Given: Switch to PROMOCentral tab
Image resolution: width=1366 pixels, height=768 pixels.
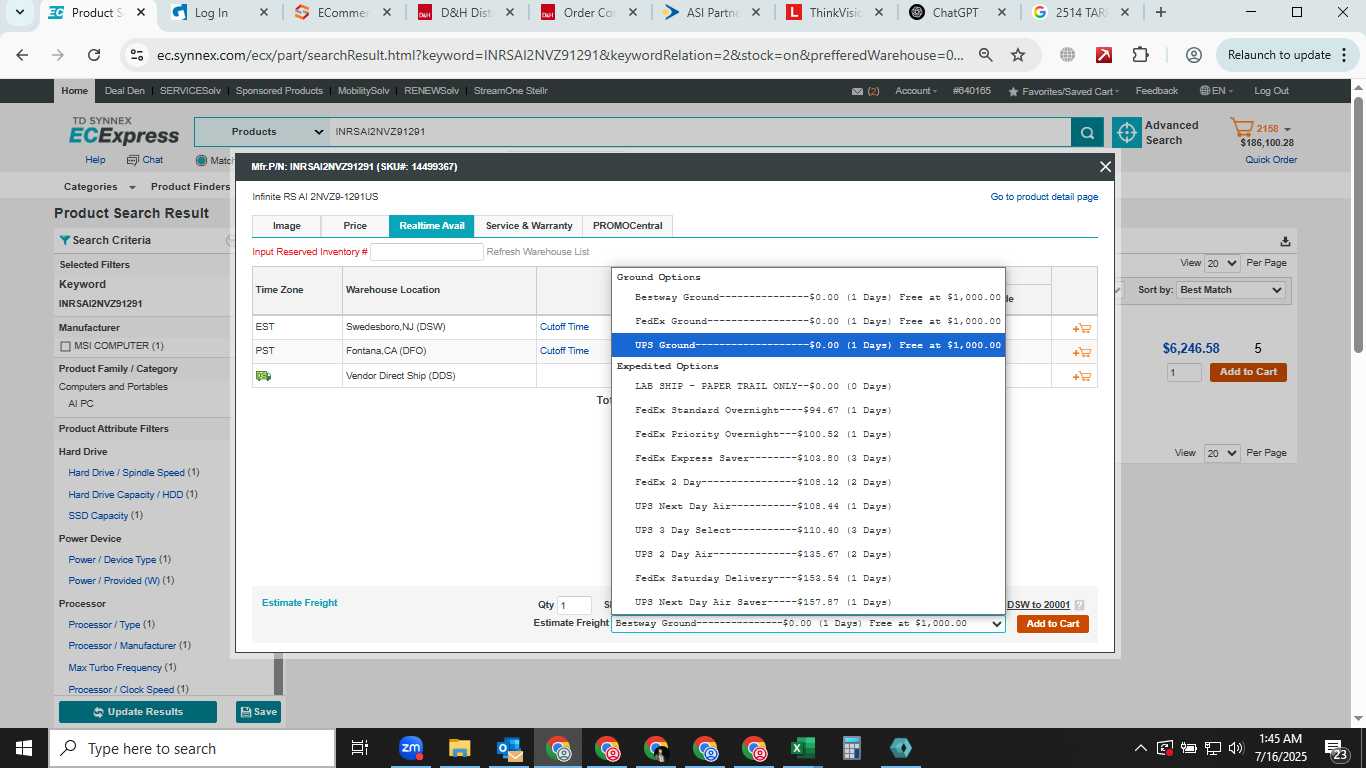Looking at the screenshot, I should [x=628, y=226].
